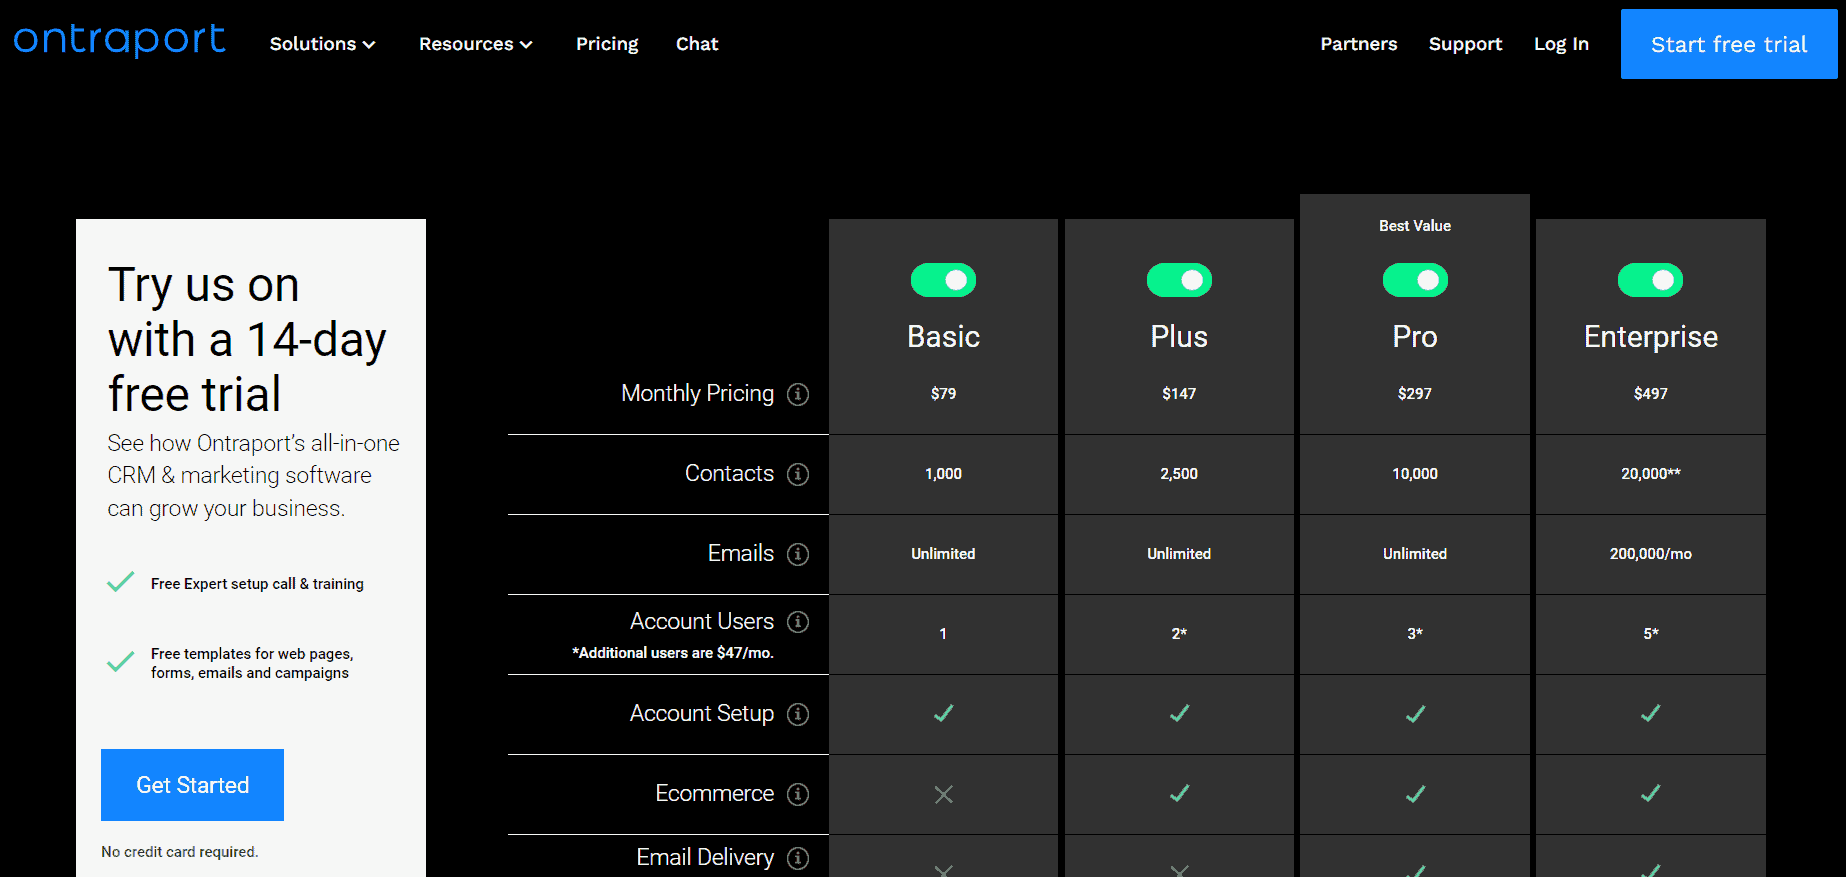Click the Ecommerce info icon
Viewport: 1846px width, 877px height.
798,794
